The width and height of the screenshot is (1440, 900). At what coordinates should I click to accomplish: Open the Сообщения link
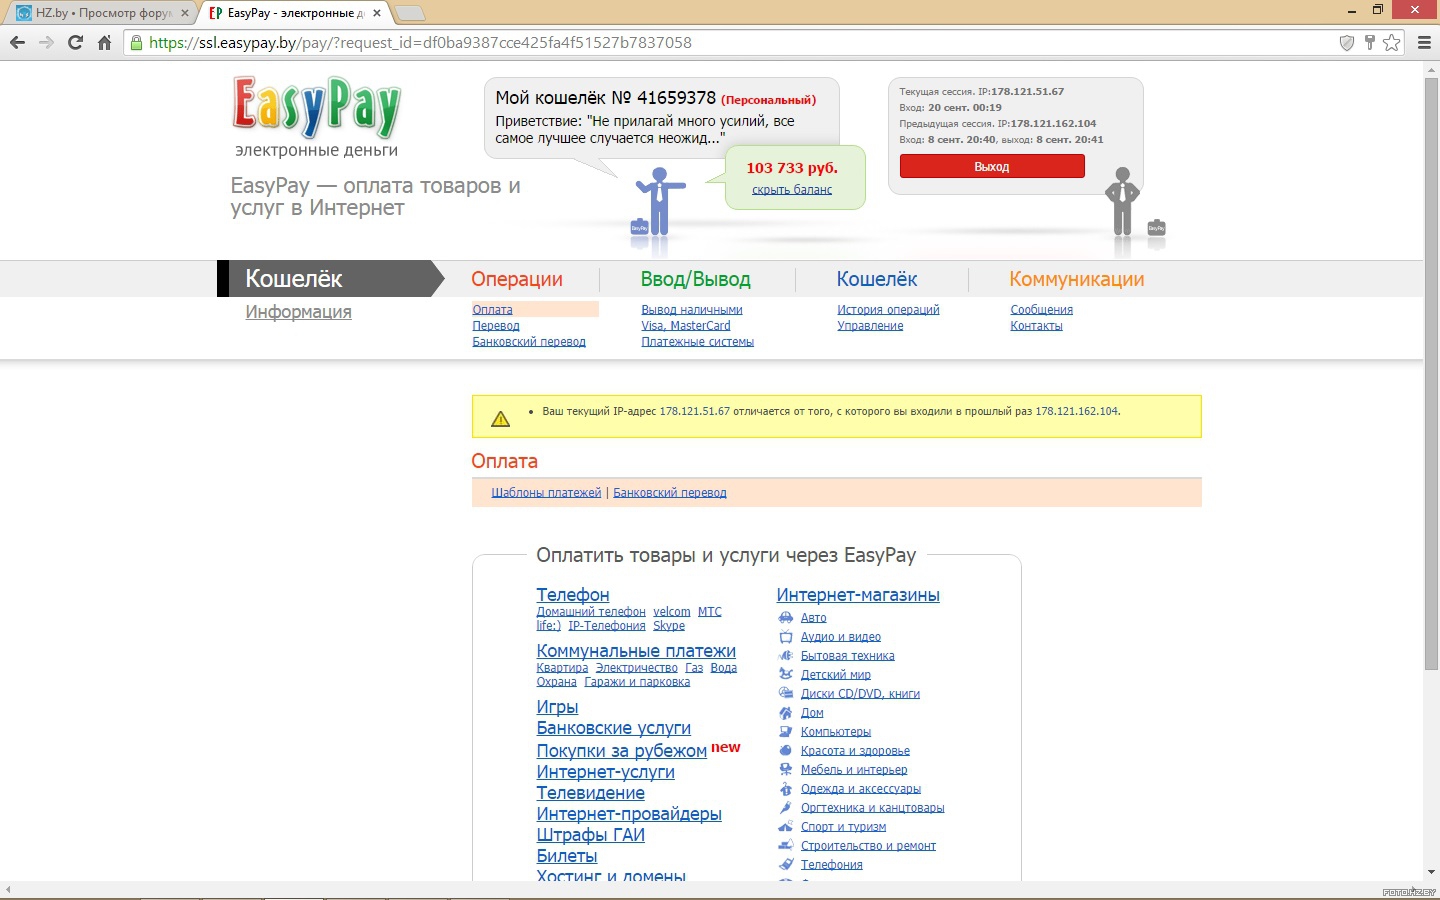(1042, 310)
